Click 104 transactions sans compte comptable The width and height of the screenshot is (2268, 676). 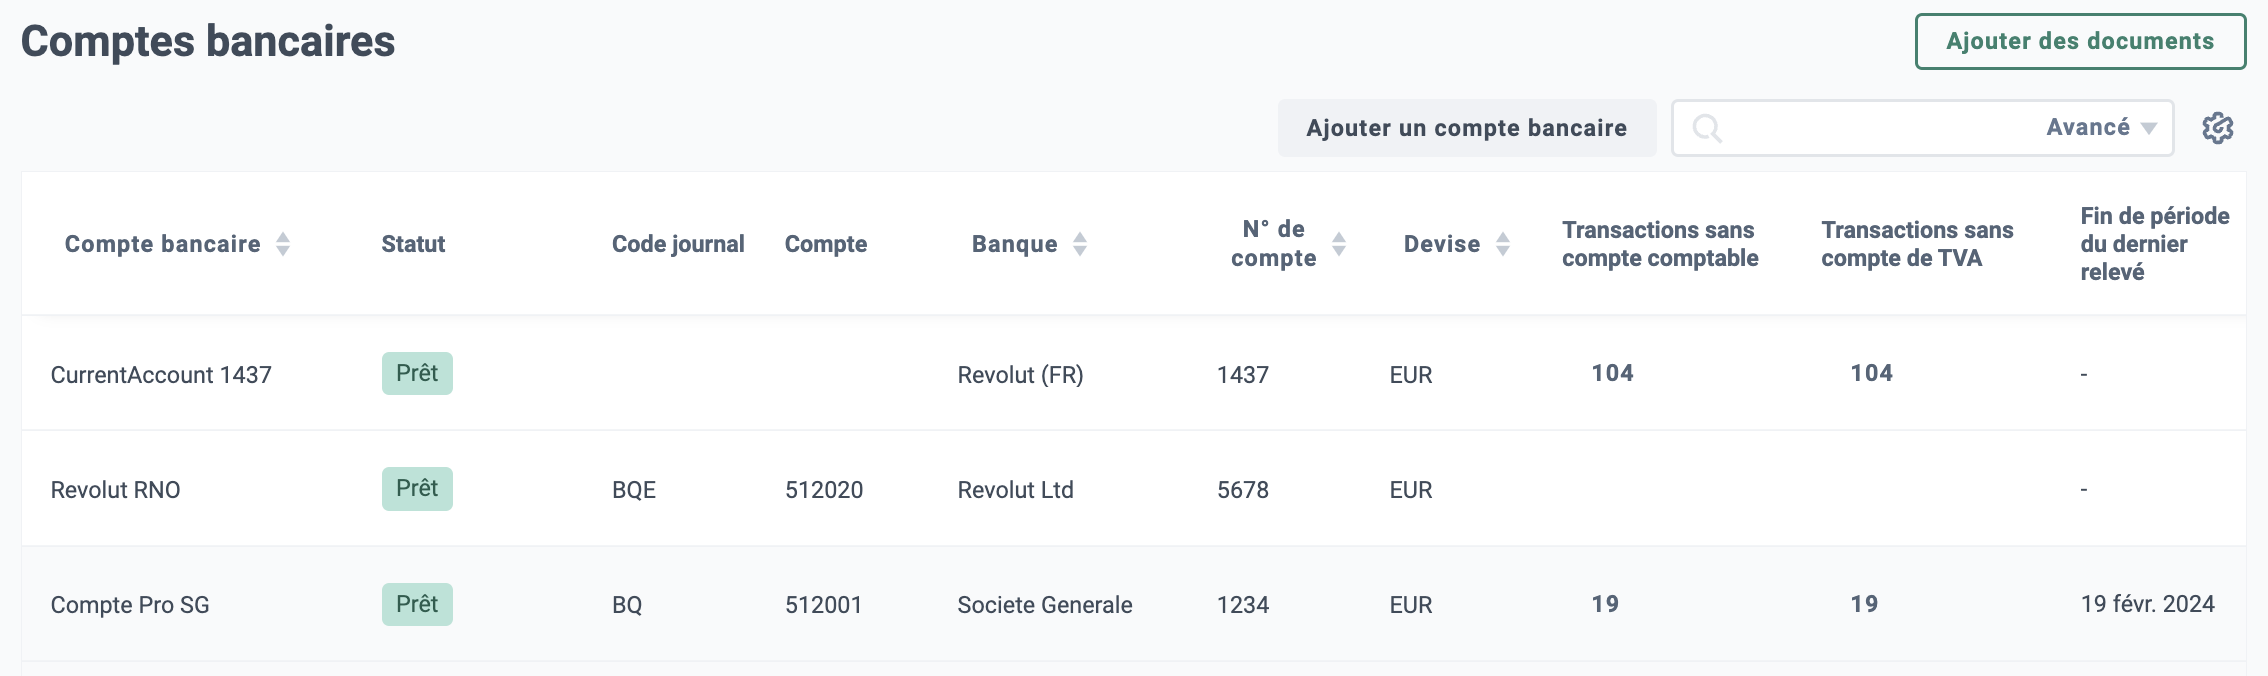[x=1612, y=373]
